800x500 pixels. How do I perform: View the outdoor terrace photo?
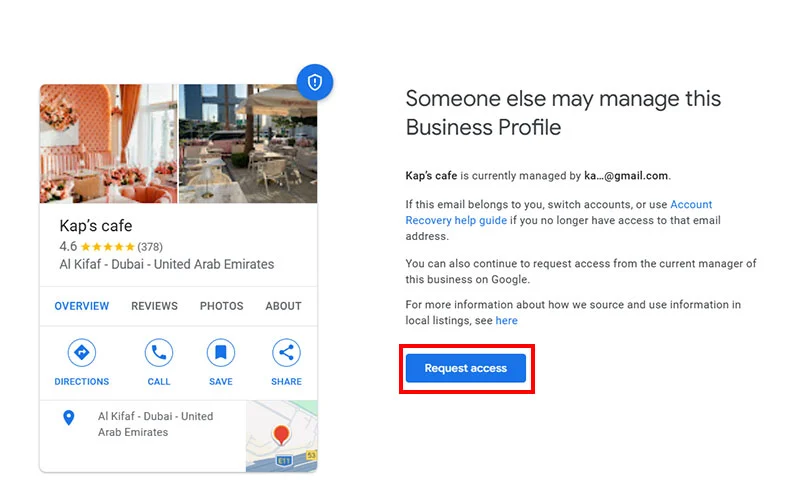247,143
